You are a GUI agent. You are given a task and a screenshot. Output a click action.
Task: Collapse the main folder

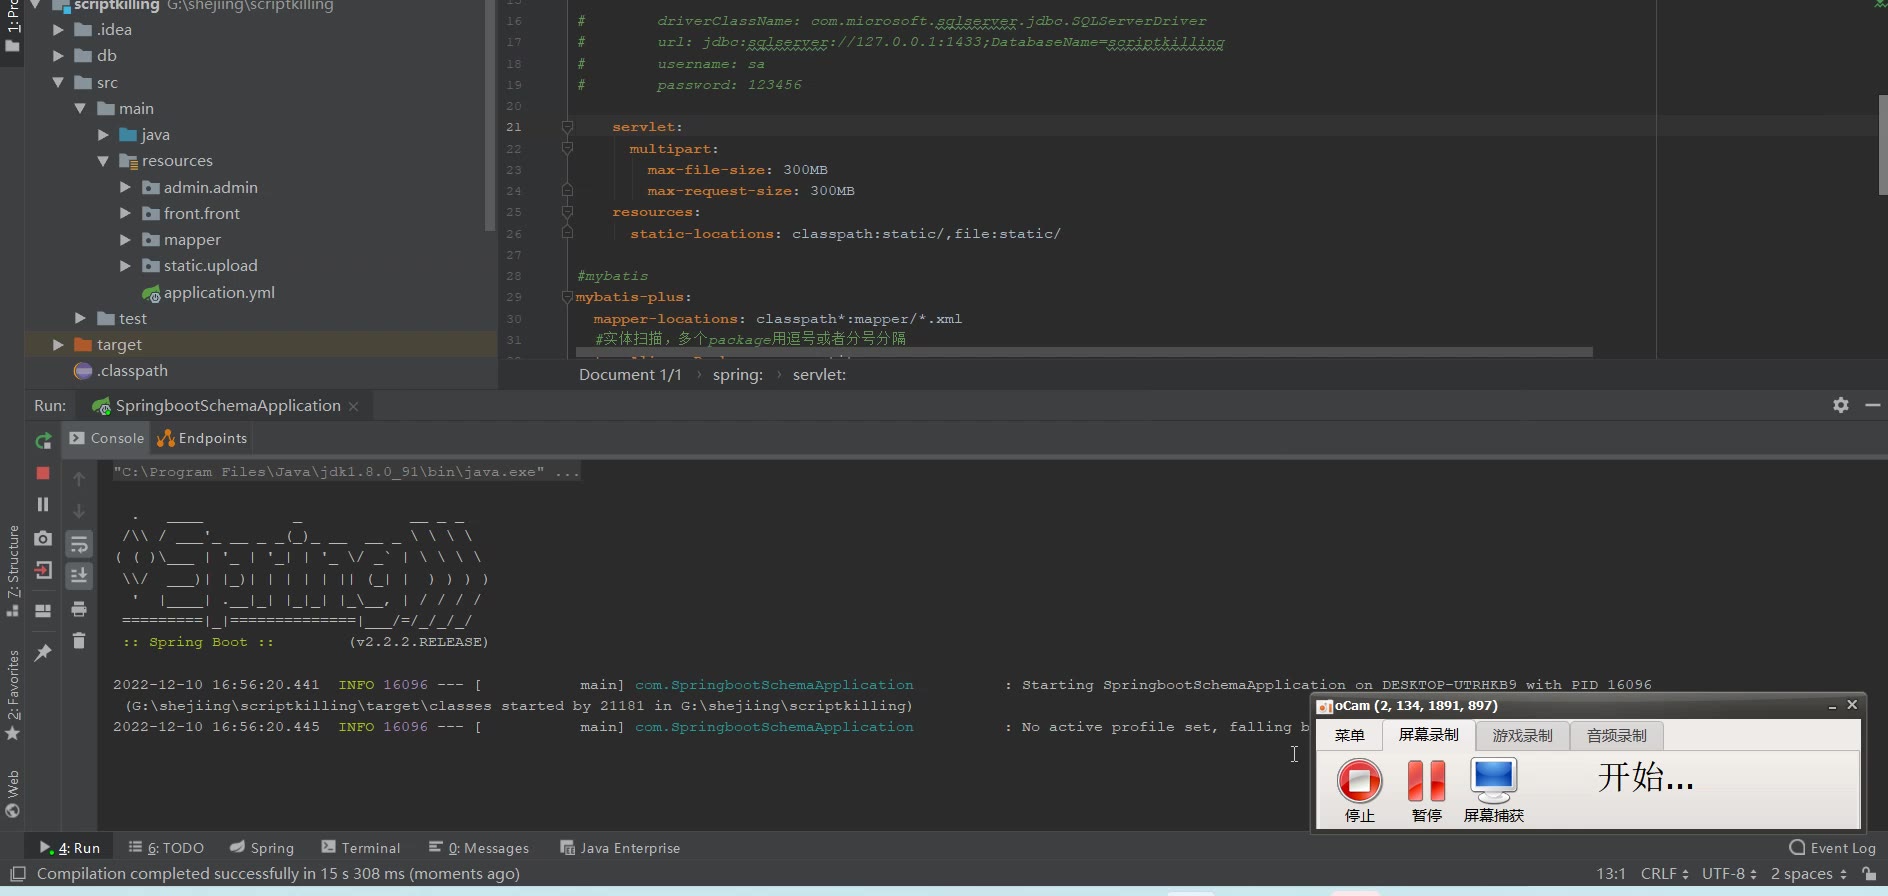coord(80,108)
